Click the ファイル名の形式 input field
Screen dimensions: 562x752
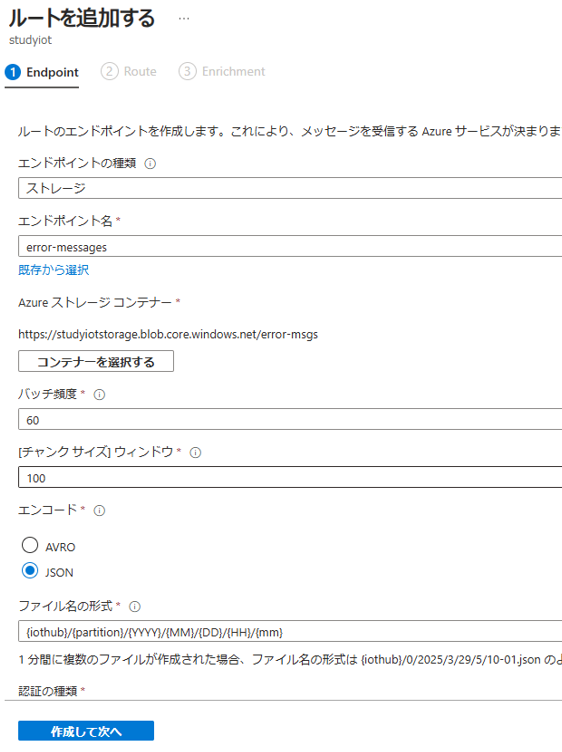tap(290, 631)
